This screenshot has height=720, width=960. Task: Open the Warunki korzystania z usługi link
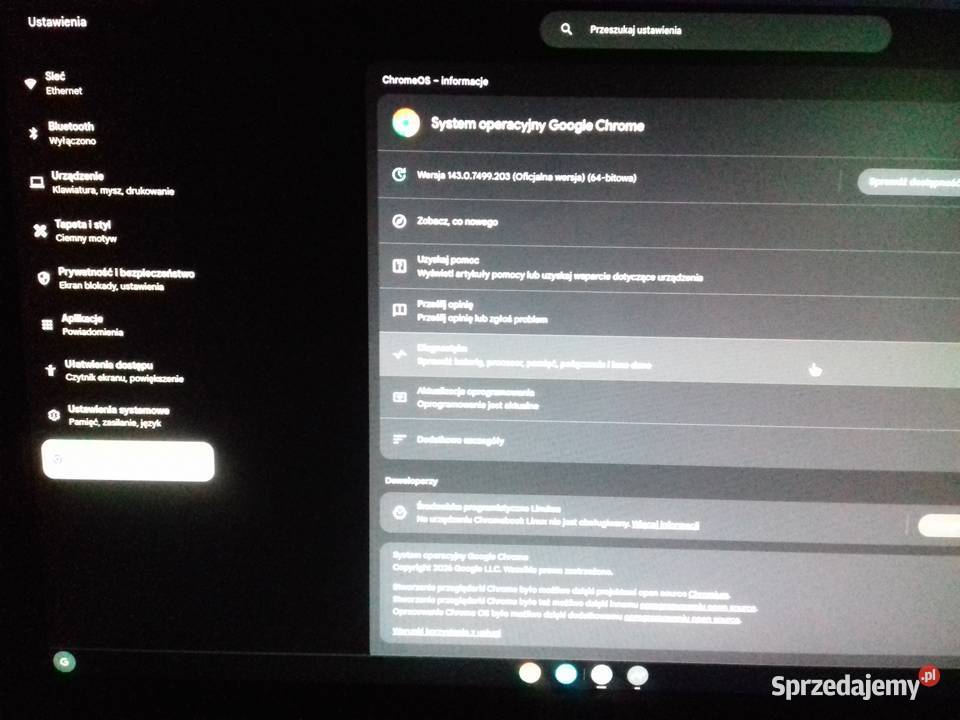pos(446,632)
